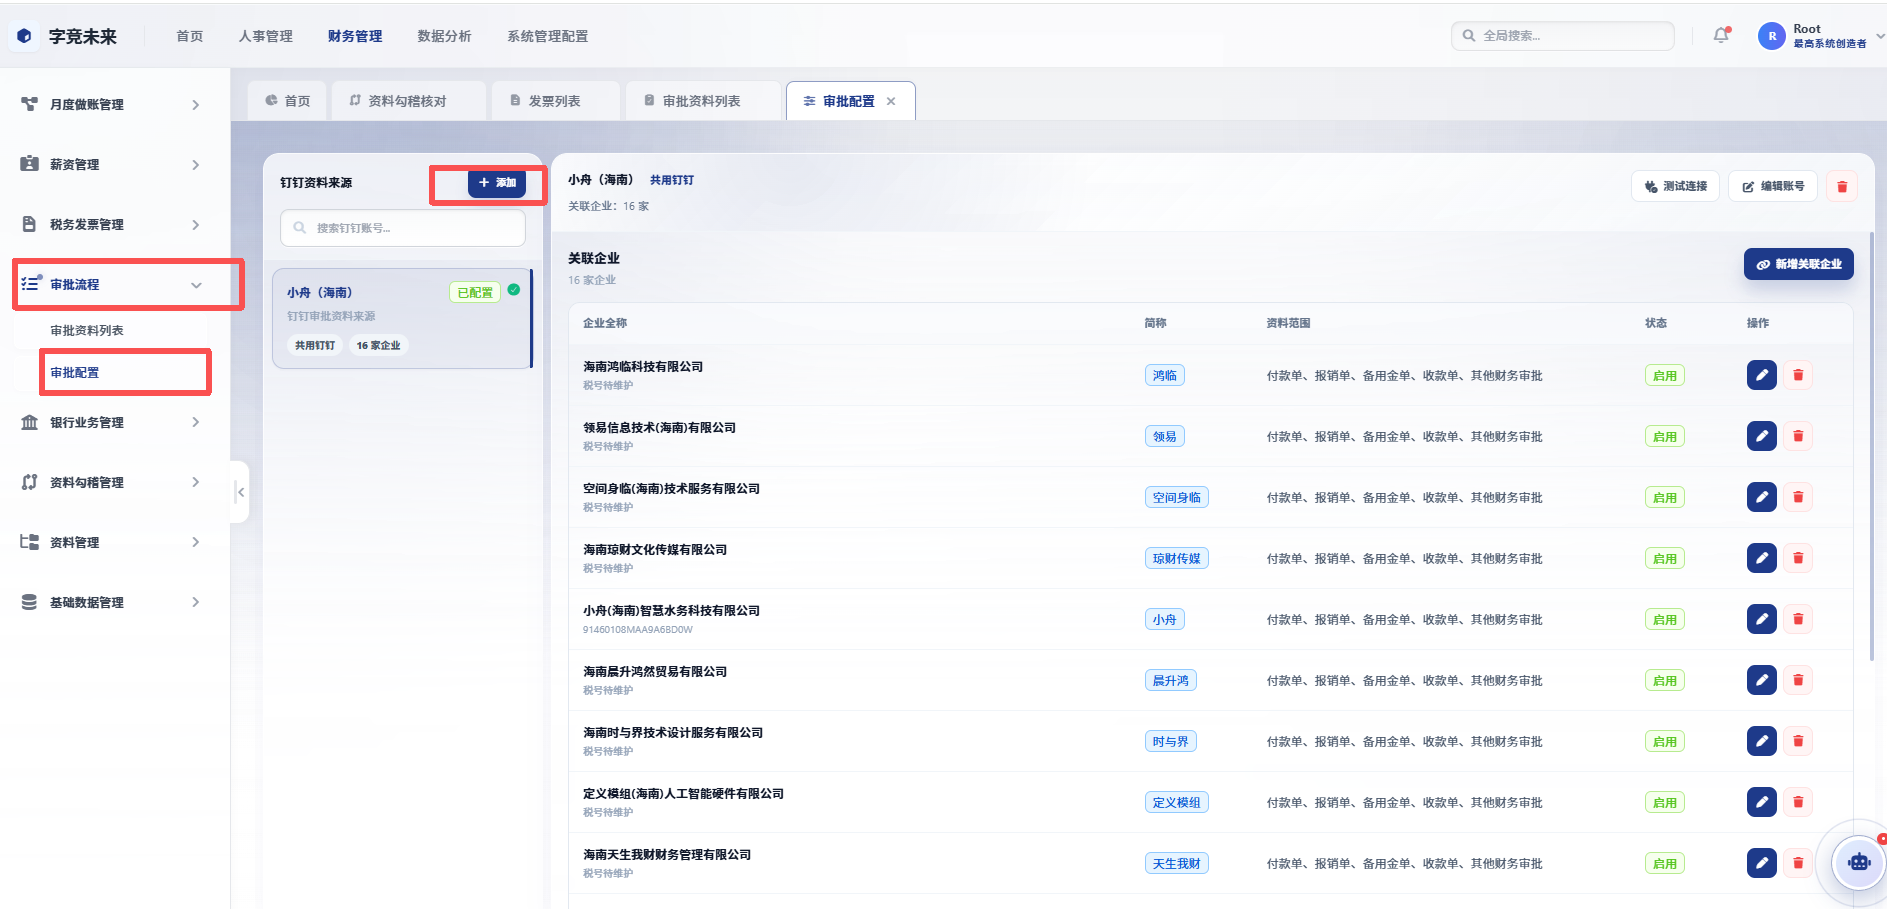1887x909 pixels.
Task: Edit the 定义模组(海南)人工智能硬件有限公司 row
Action: point(1761,802)
